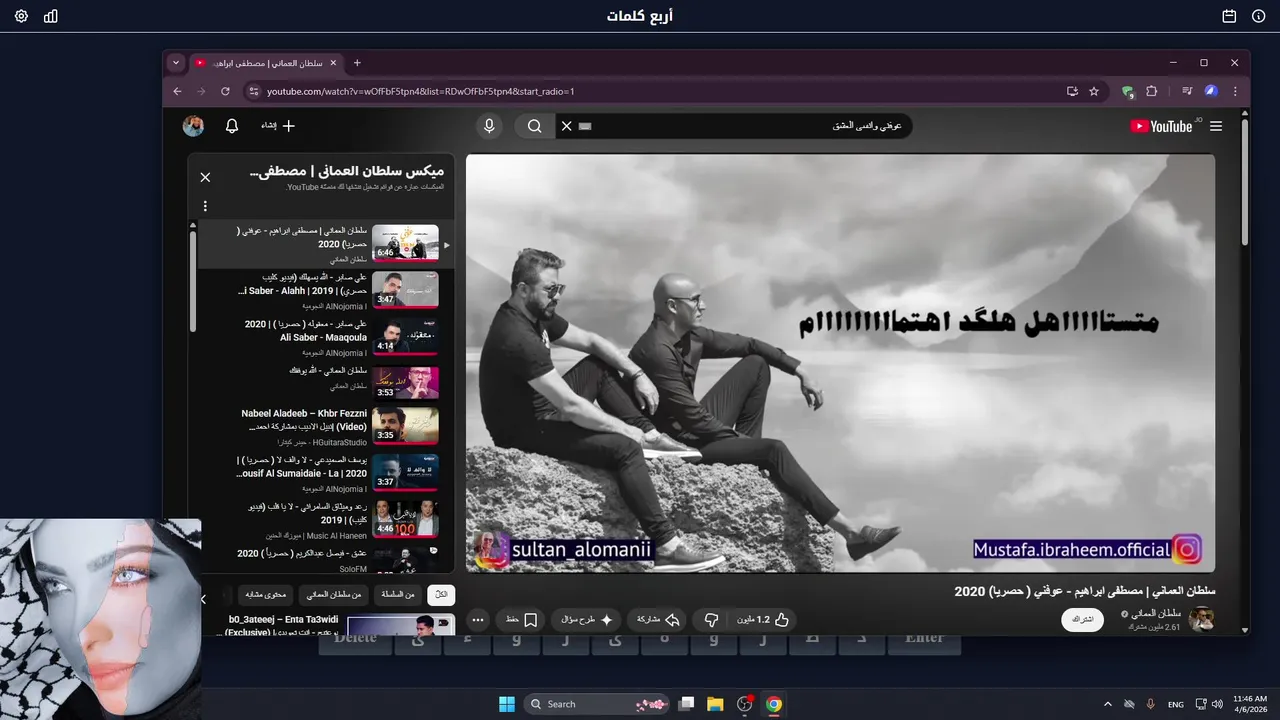The image size is (1280, 720).
Task: Subscribe to سلطان العماني channel
Action: click(1083, 620)
